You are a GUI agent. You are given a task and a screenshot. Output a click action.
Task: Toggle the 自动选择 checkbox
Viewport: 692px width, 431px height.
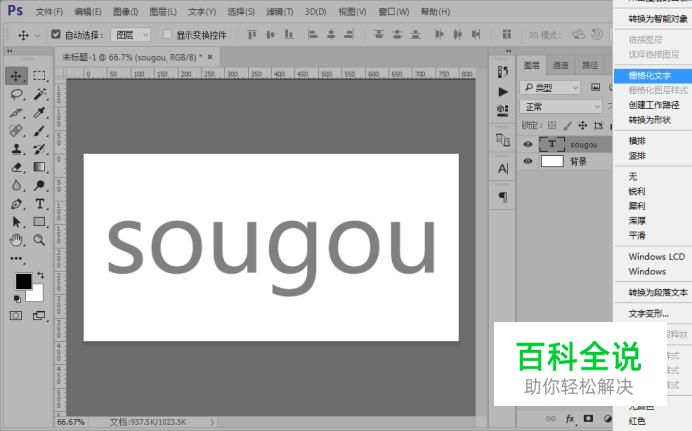point(56,34)
